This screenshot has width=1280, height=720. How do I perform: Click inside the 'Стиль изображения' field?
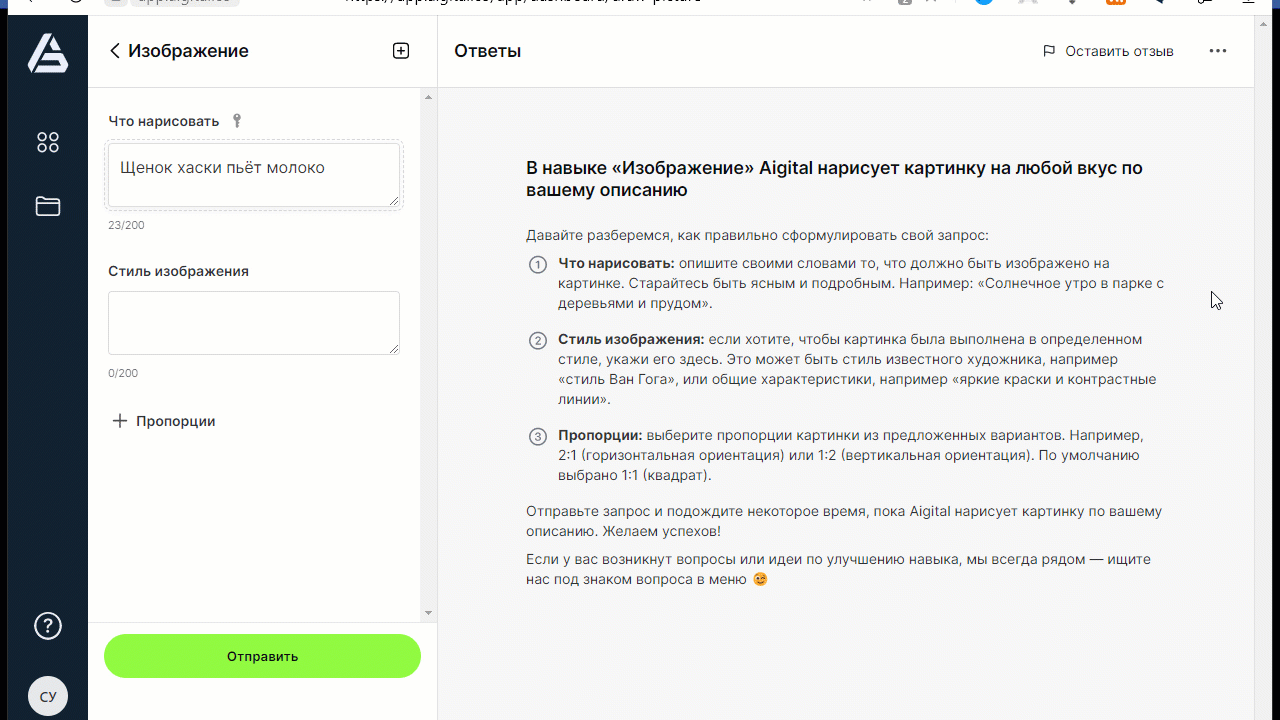[253, 322]
